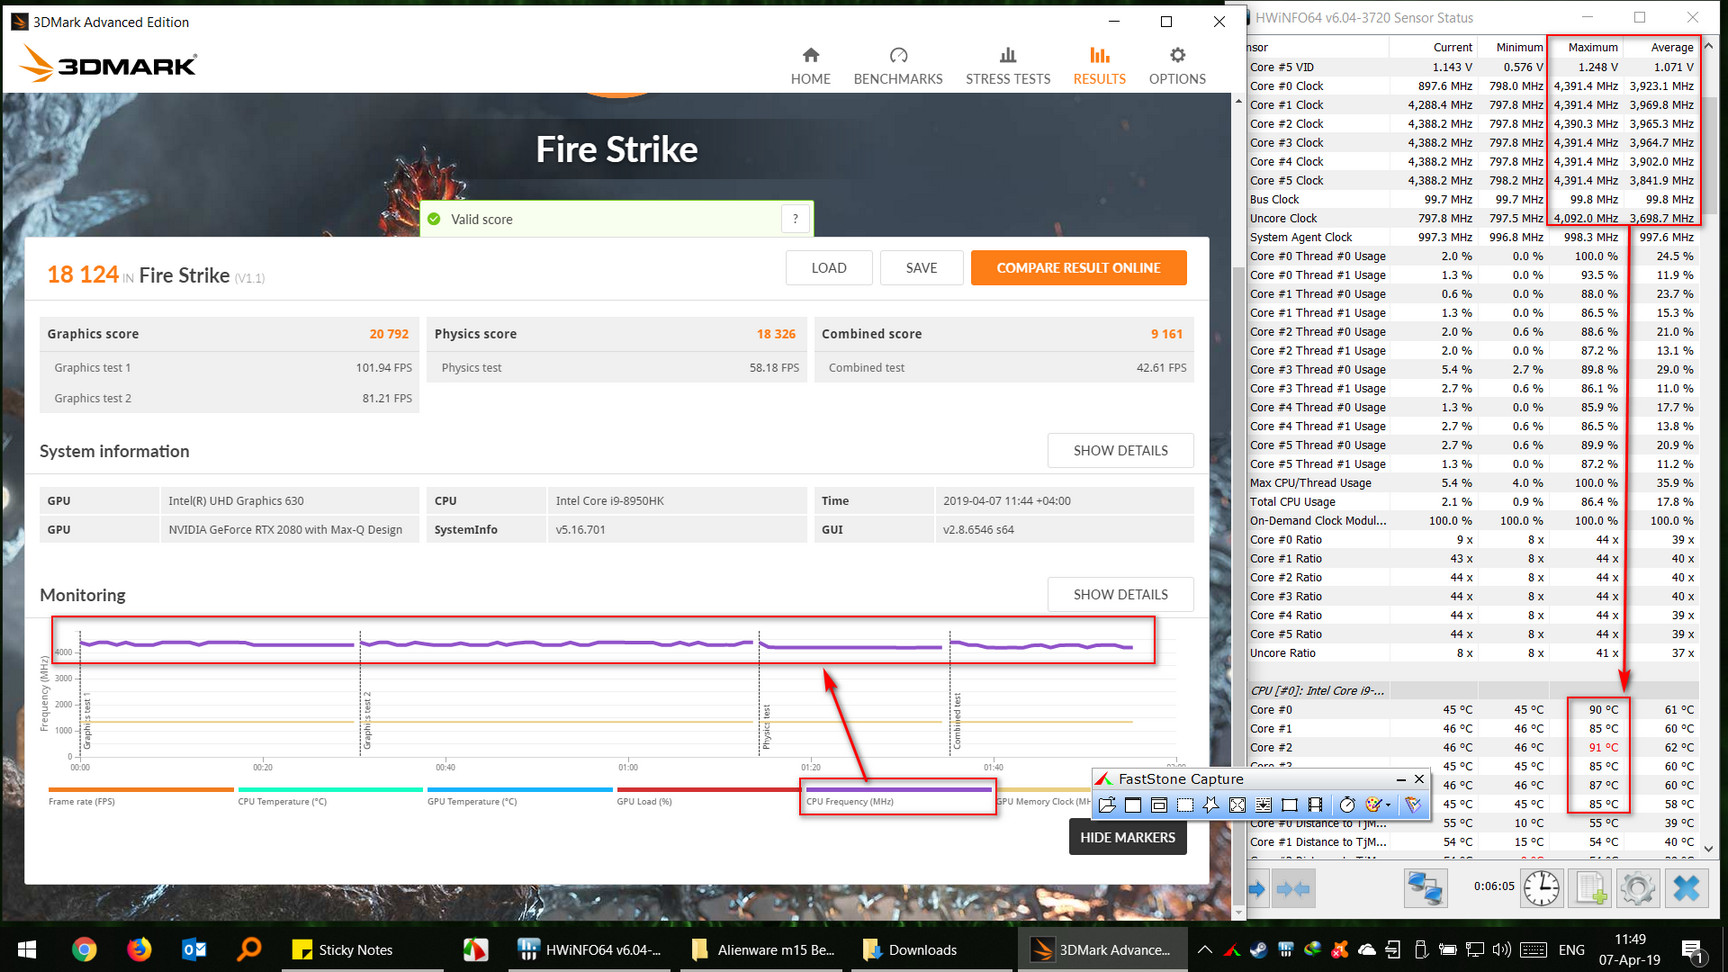The height and width of the screenshot is (972, 1728).
Task: Select FastStone capture rectangular region tool
Action: (x=1185, y=805)
